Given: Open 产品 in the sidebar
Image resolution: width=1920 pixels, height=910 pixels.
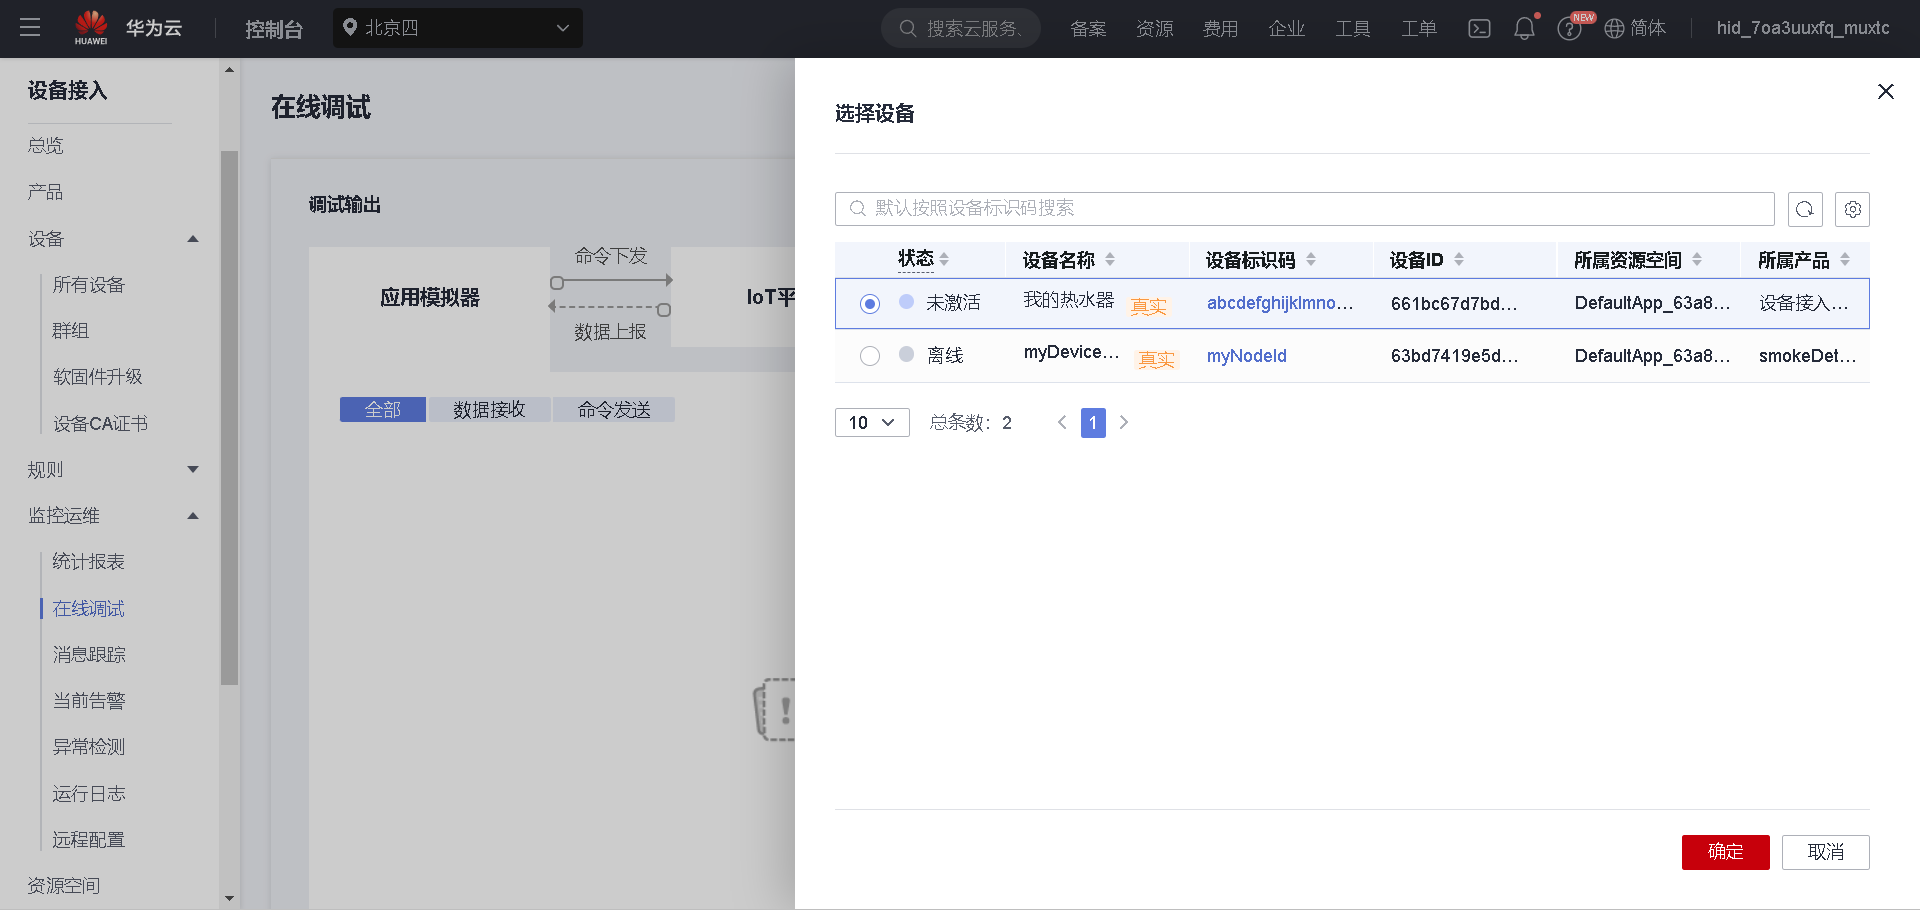Looking at the screenshot, I should click(x=46, y=192).
